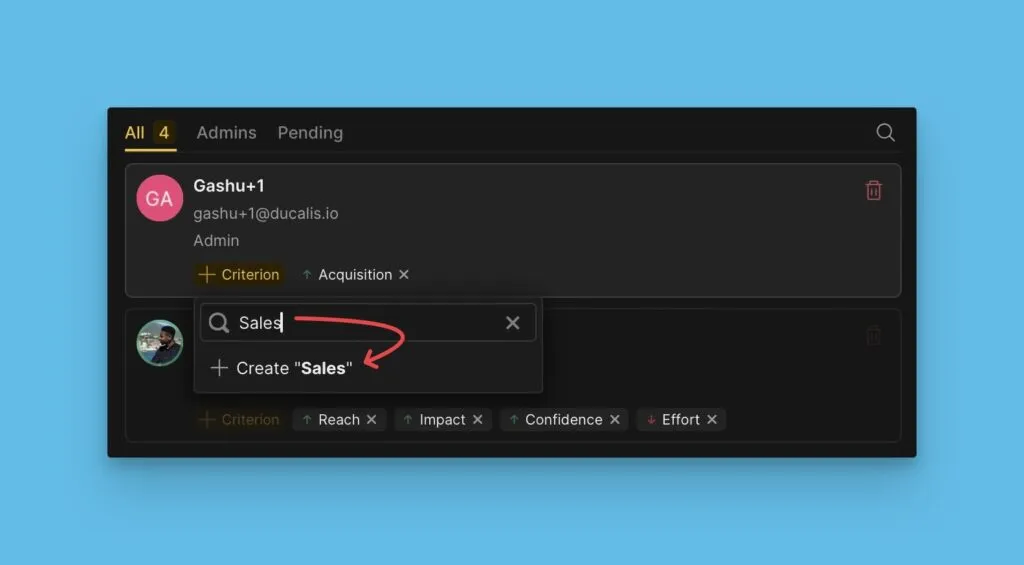This screenshot has height=565, width=1024.
Task: Remove the Confidence criterion tag
Action: point(614,420)
